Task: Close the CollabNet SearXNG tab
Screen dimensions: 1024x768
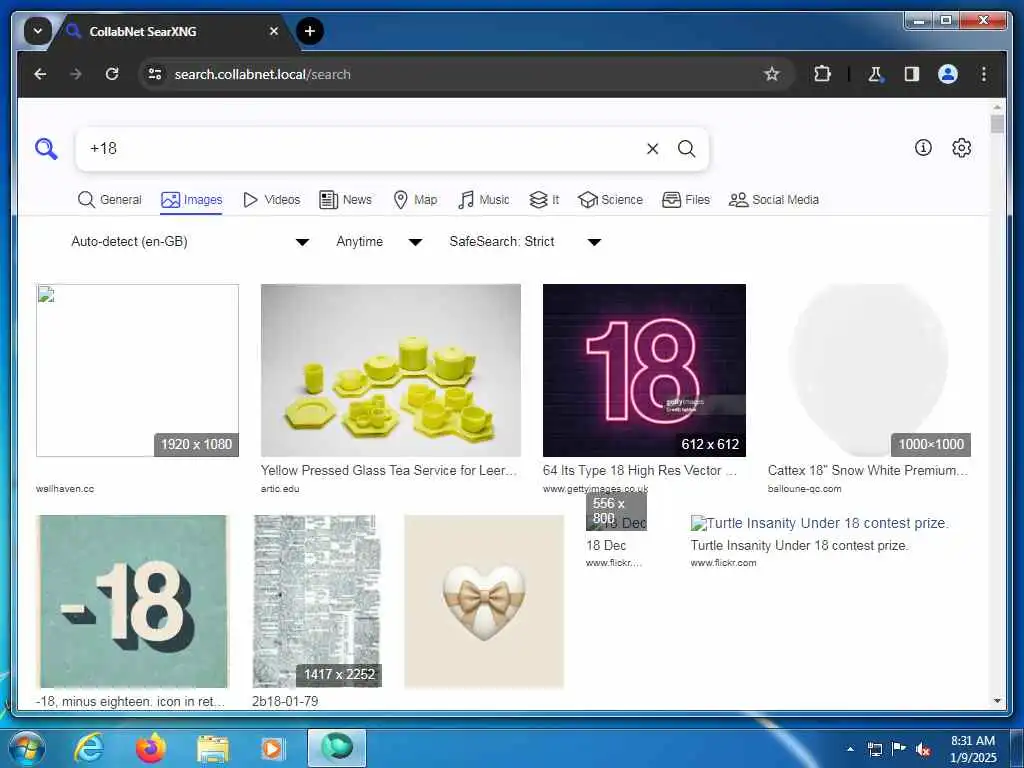Action: point(274,31)
